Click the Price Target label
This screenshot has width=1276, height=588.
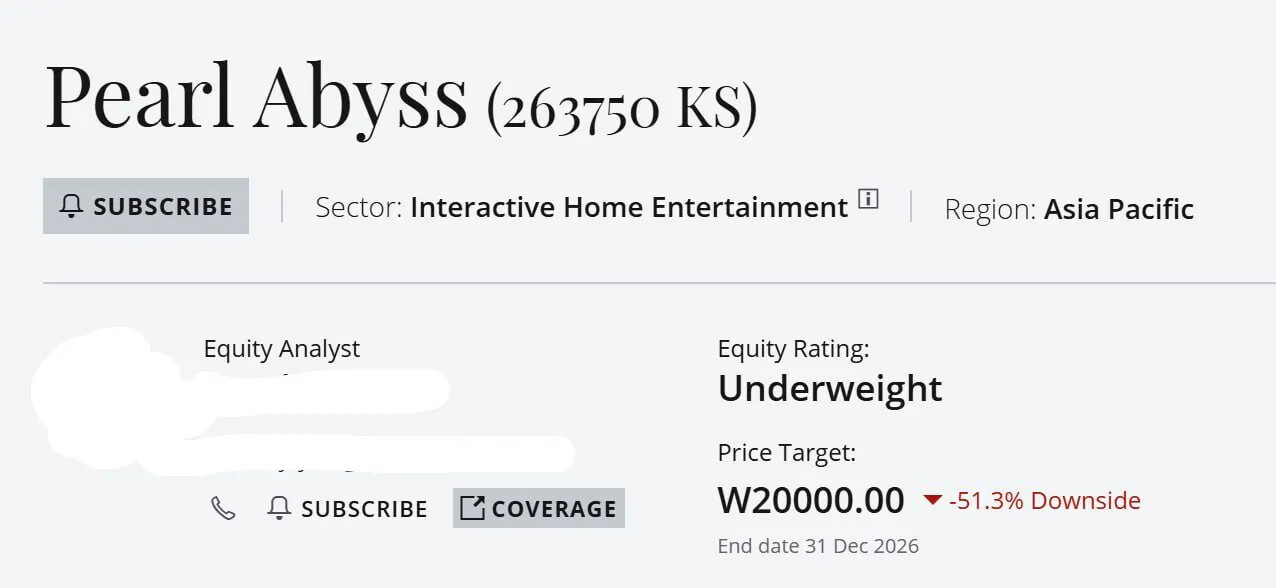pyautogui.click(x=787, y=453)
